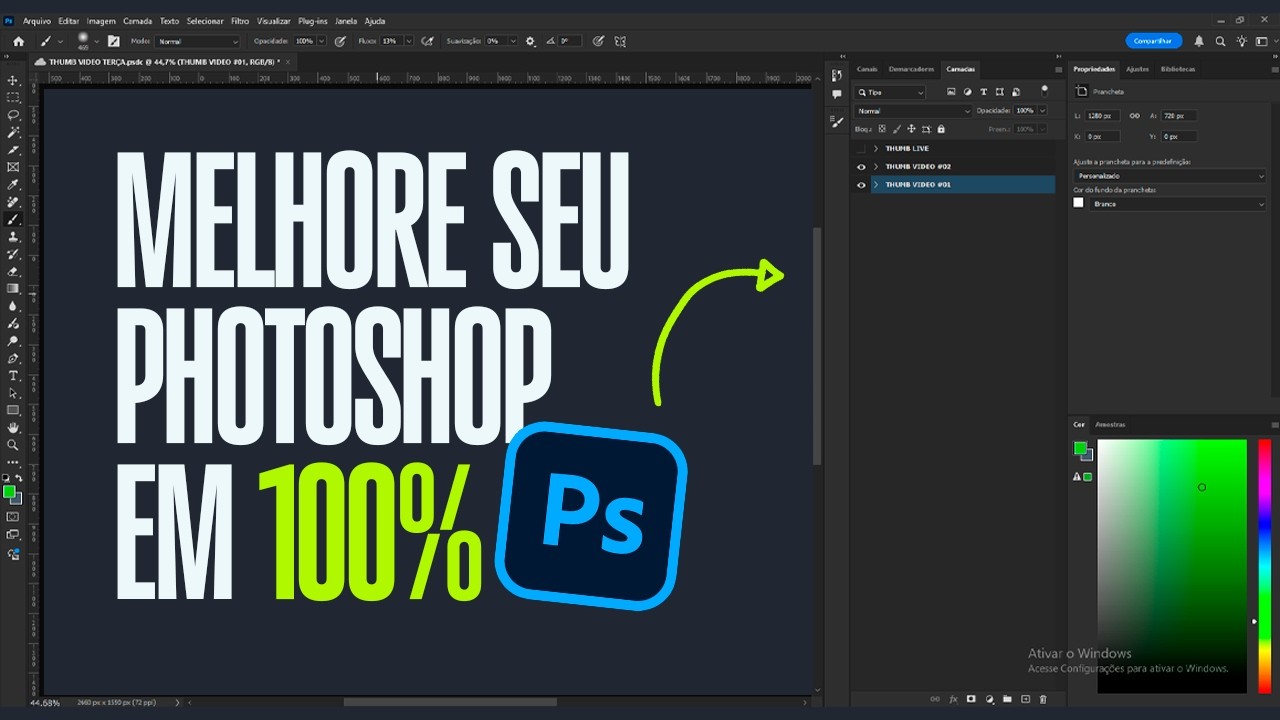Open layer filter Tipo dropdown
Viewport: 1280px width, 720px height.
point(890,92)
